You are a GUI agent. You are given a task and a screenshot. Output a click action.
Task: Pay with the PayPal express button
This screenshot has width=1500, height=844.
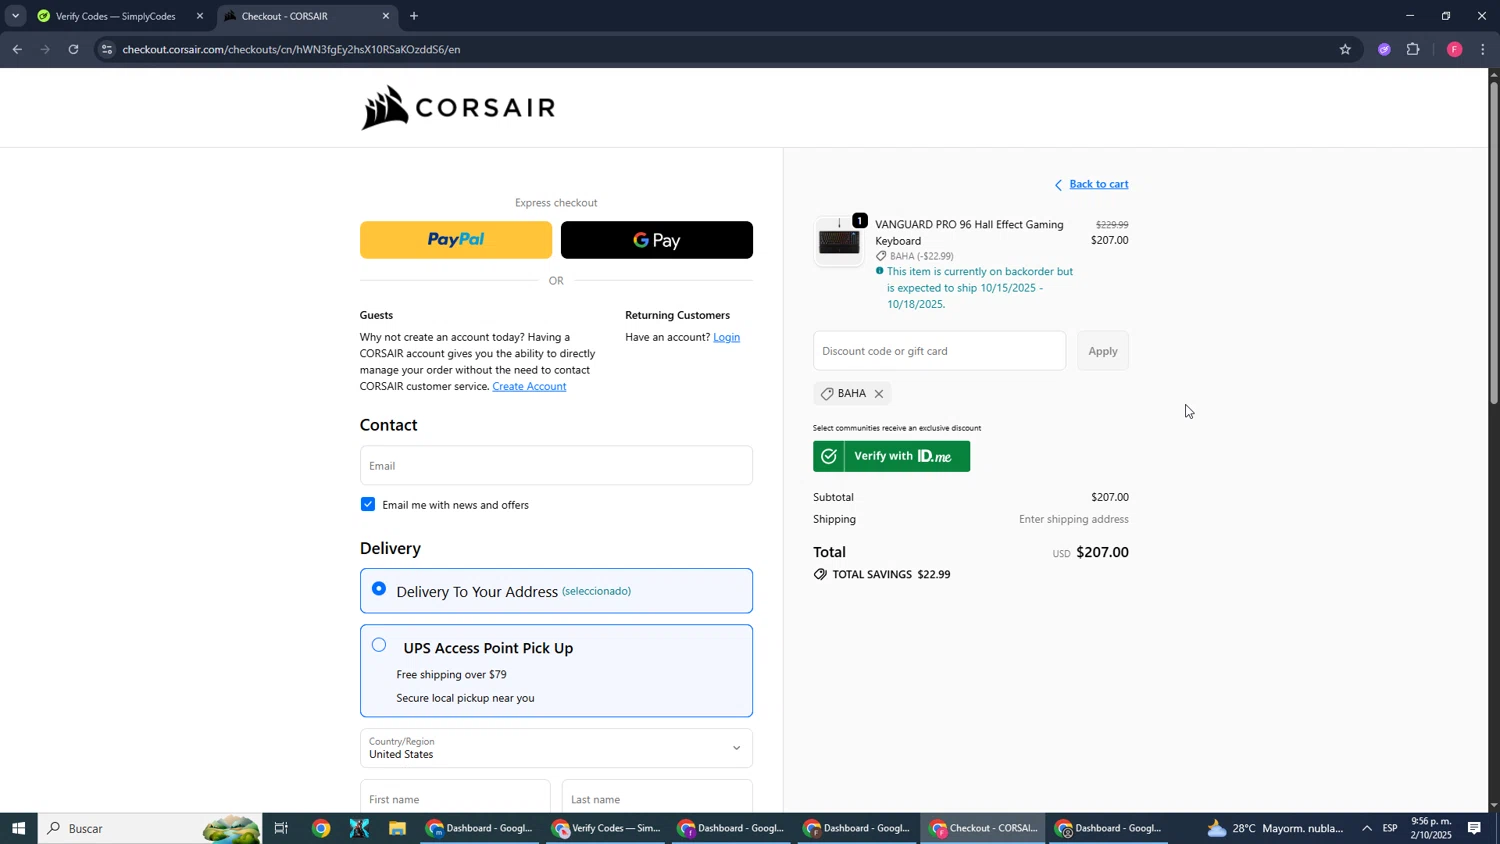coord(456,240)
